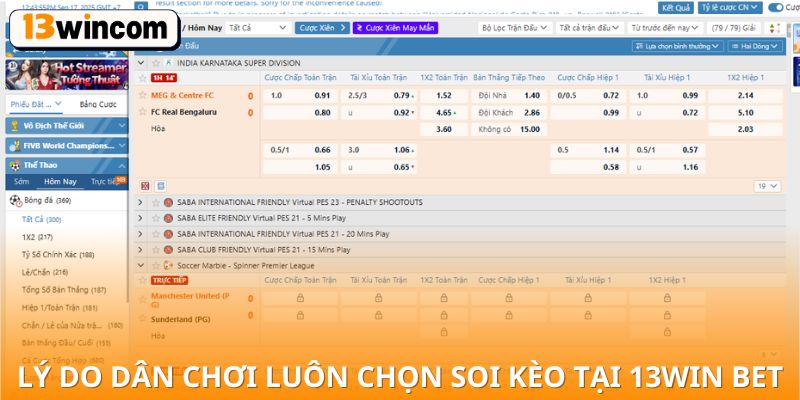Select Tỷ Số Chính Xác market filter
The height and width of the screenshot is (400, 800).
pyautogui.click(x=58, y=255)
